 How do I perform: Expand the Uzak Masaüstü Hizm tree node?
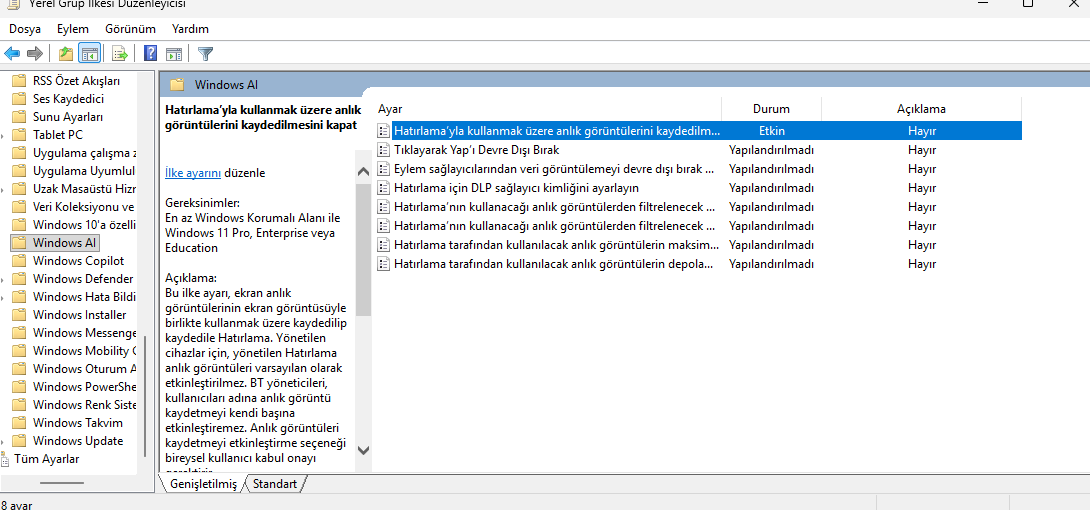tap(3, 189)
